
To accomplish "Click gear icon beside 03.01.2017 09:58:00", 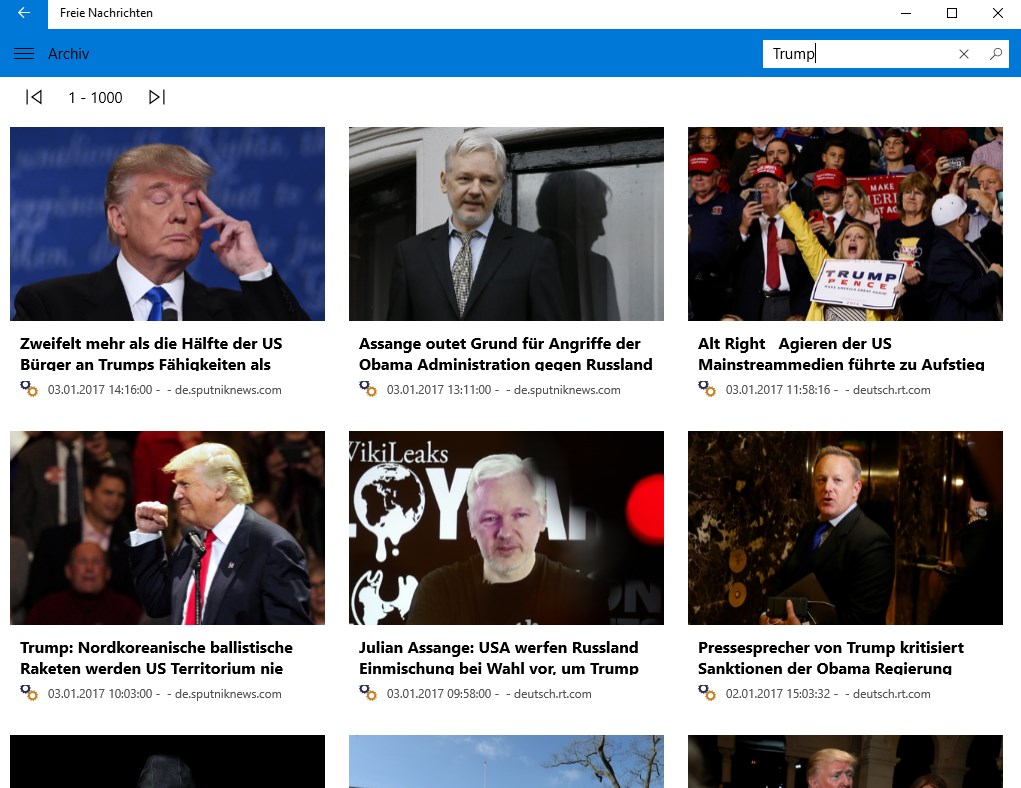I will [368, 693].
